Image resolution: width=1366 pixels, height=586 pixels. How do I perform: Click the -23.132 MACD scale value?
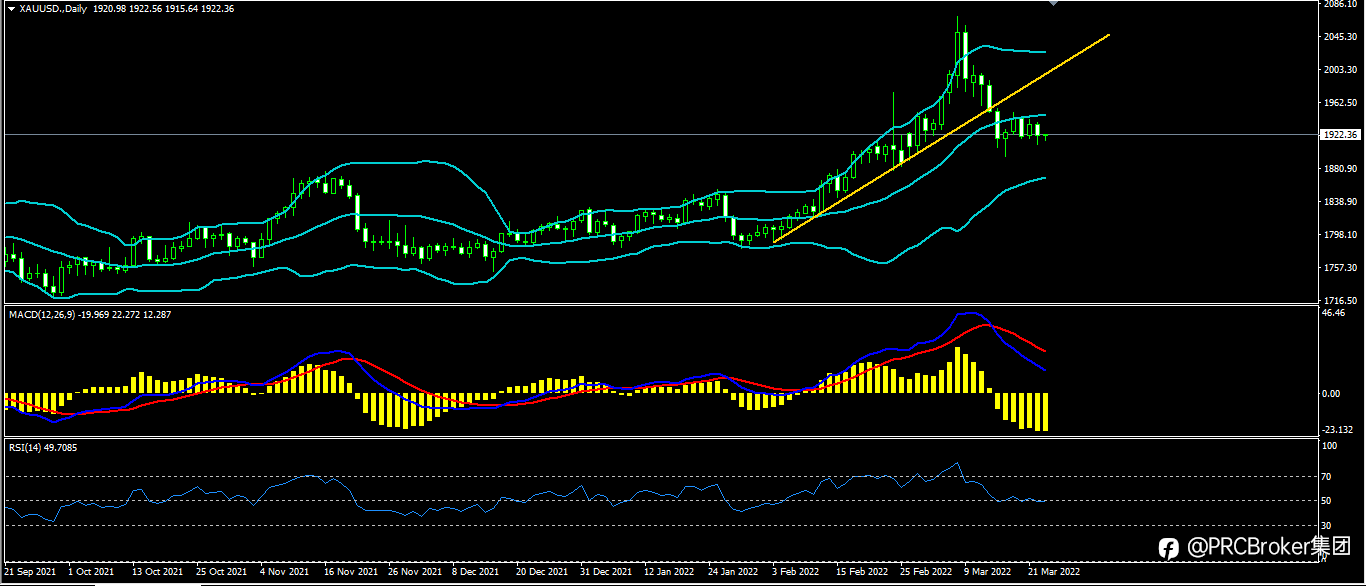click(1337, 430)
